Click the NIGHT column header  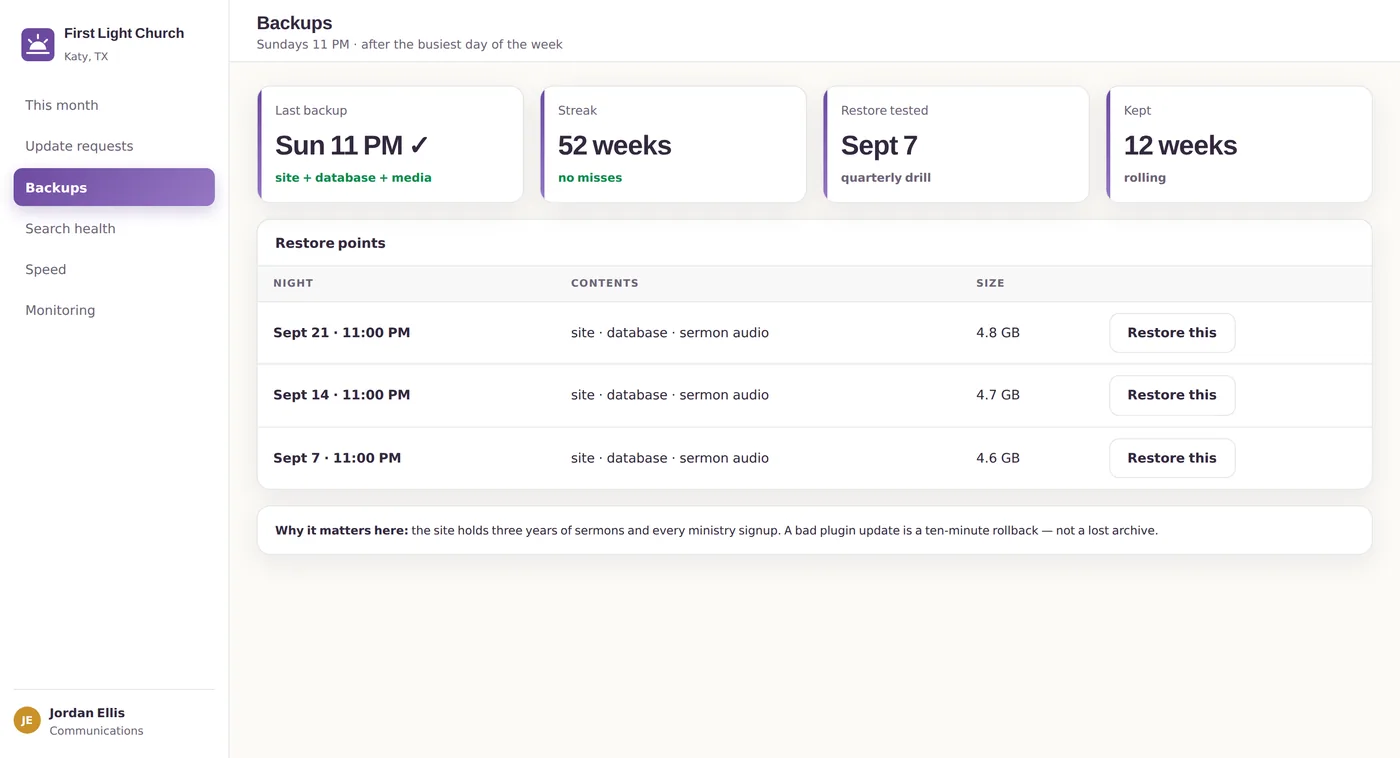coord(293,283)
